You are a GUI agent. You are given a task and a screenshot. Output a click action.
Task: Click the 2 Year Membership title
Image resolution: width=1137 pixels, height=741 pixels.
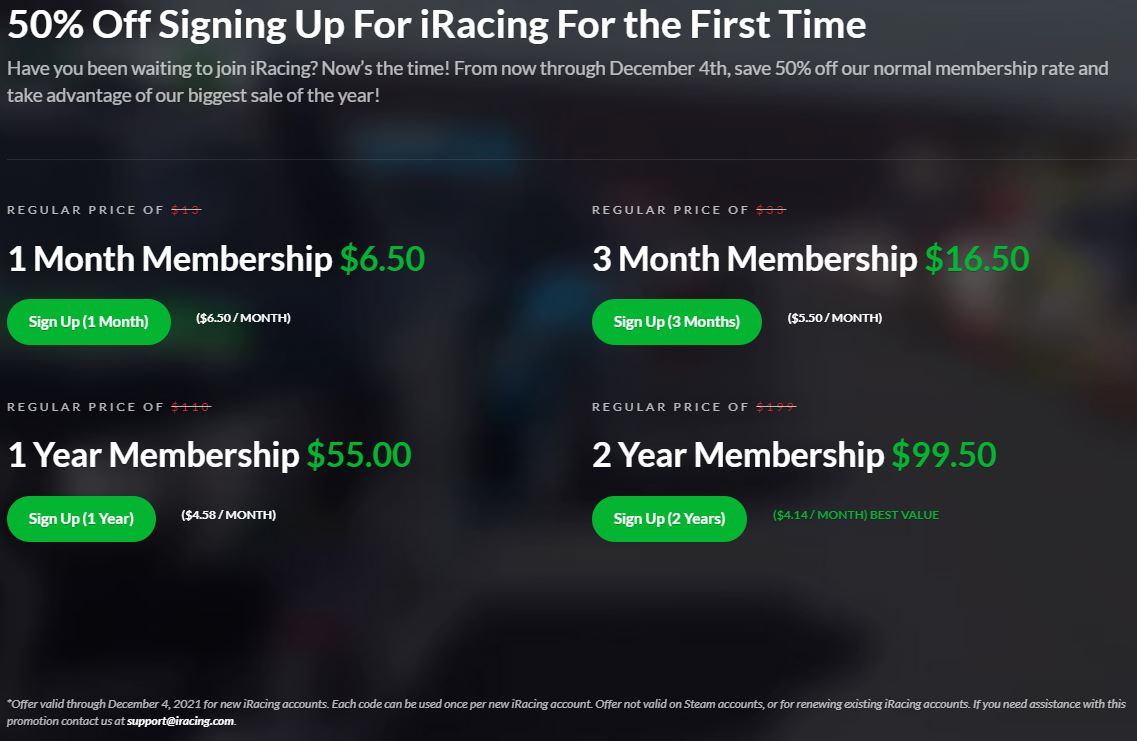coord(738,456)
